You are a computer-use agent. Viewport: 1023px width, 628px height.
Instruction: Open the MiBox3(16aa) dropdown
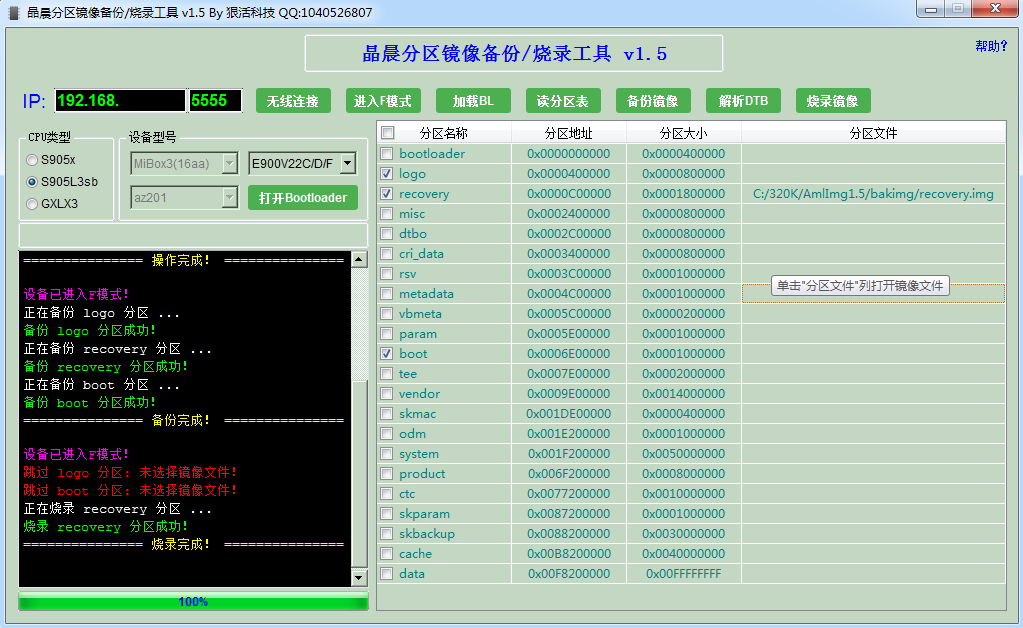pyautogui.click(x=184, y=164)
